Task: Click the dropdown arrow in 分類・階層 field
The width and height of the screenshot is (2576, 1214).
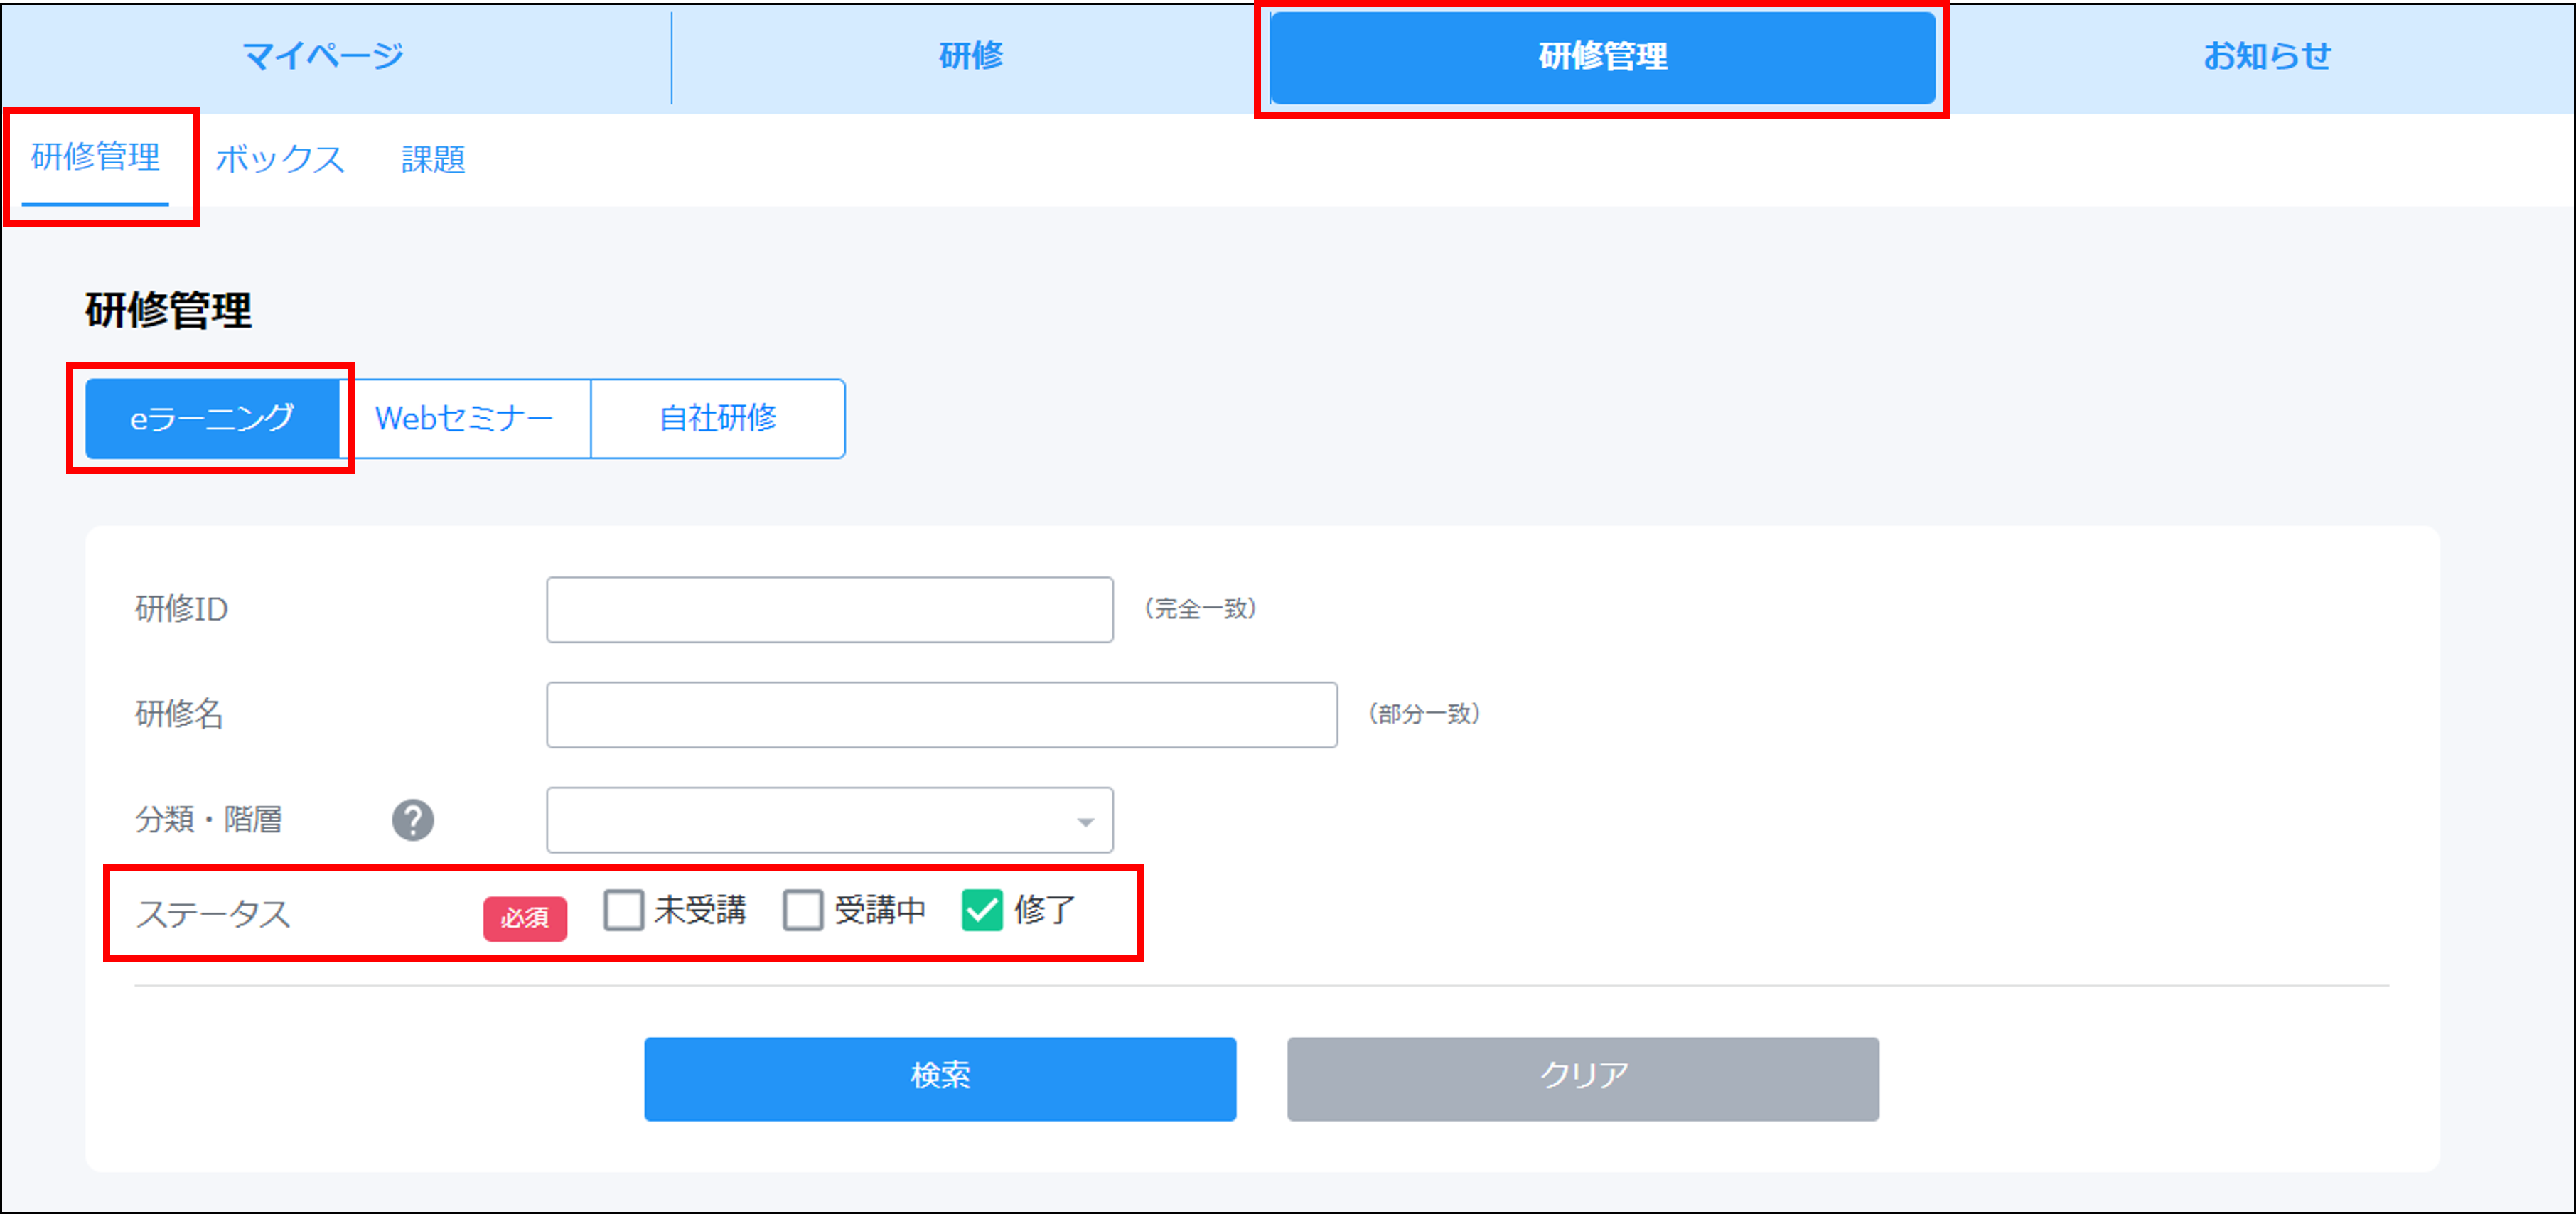Action: pos(1085,822)
